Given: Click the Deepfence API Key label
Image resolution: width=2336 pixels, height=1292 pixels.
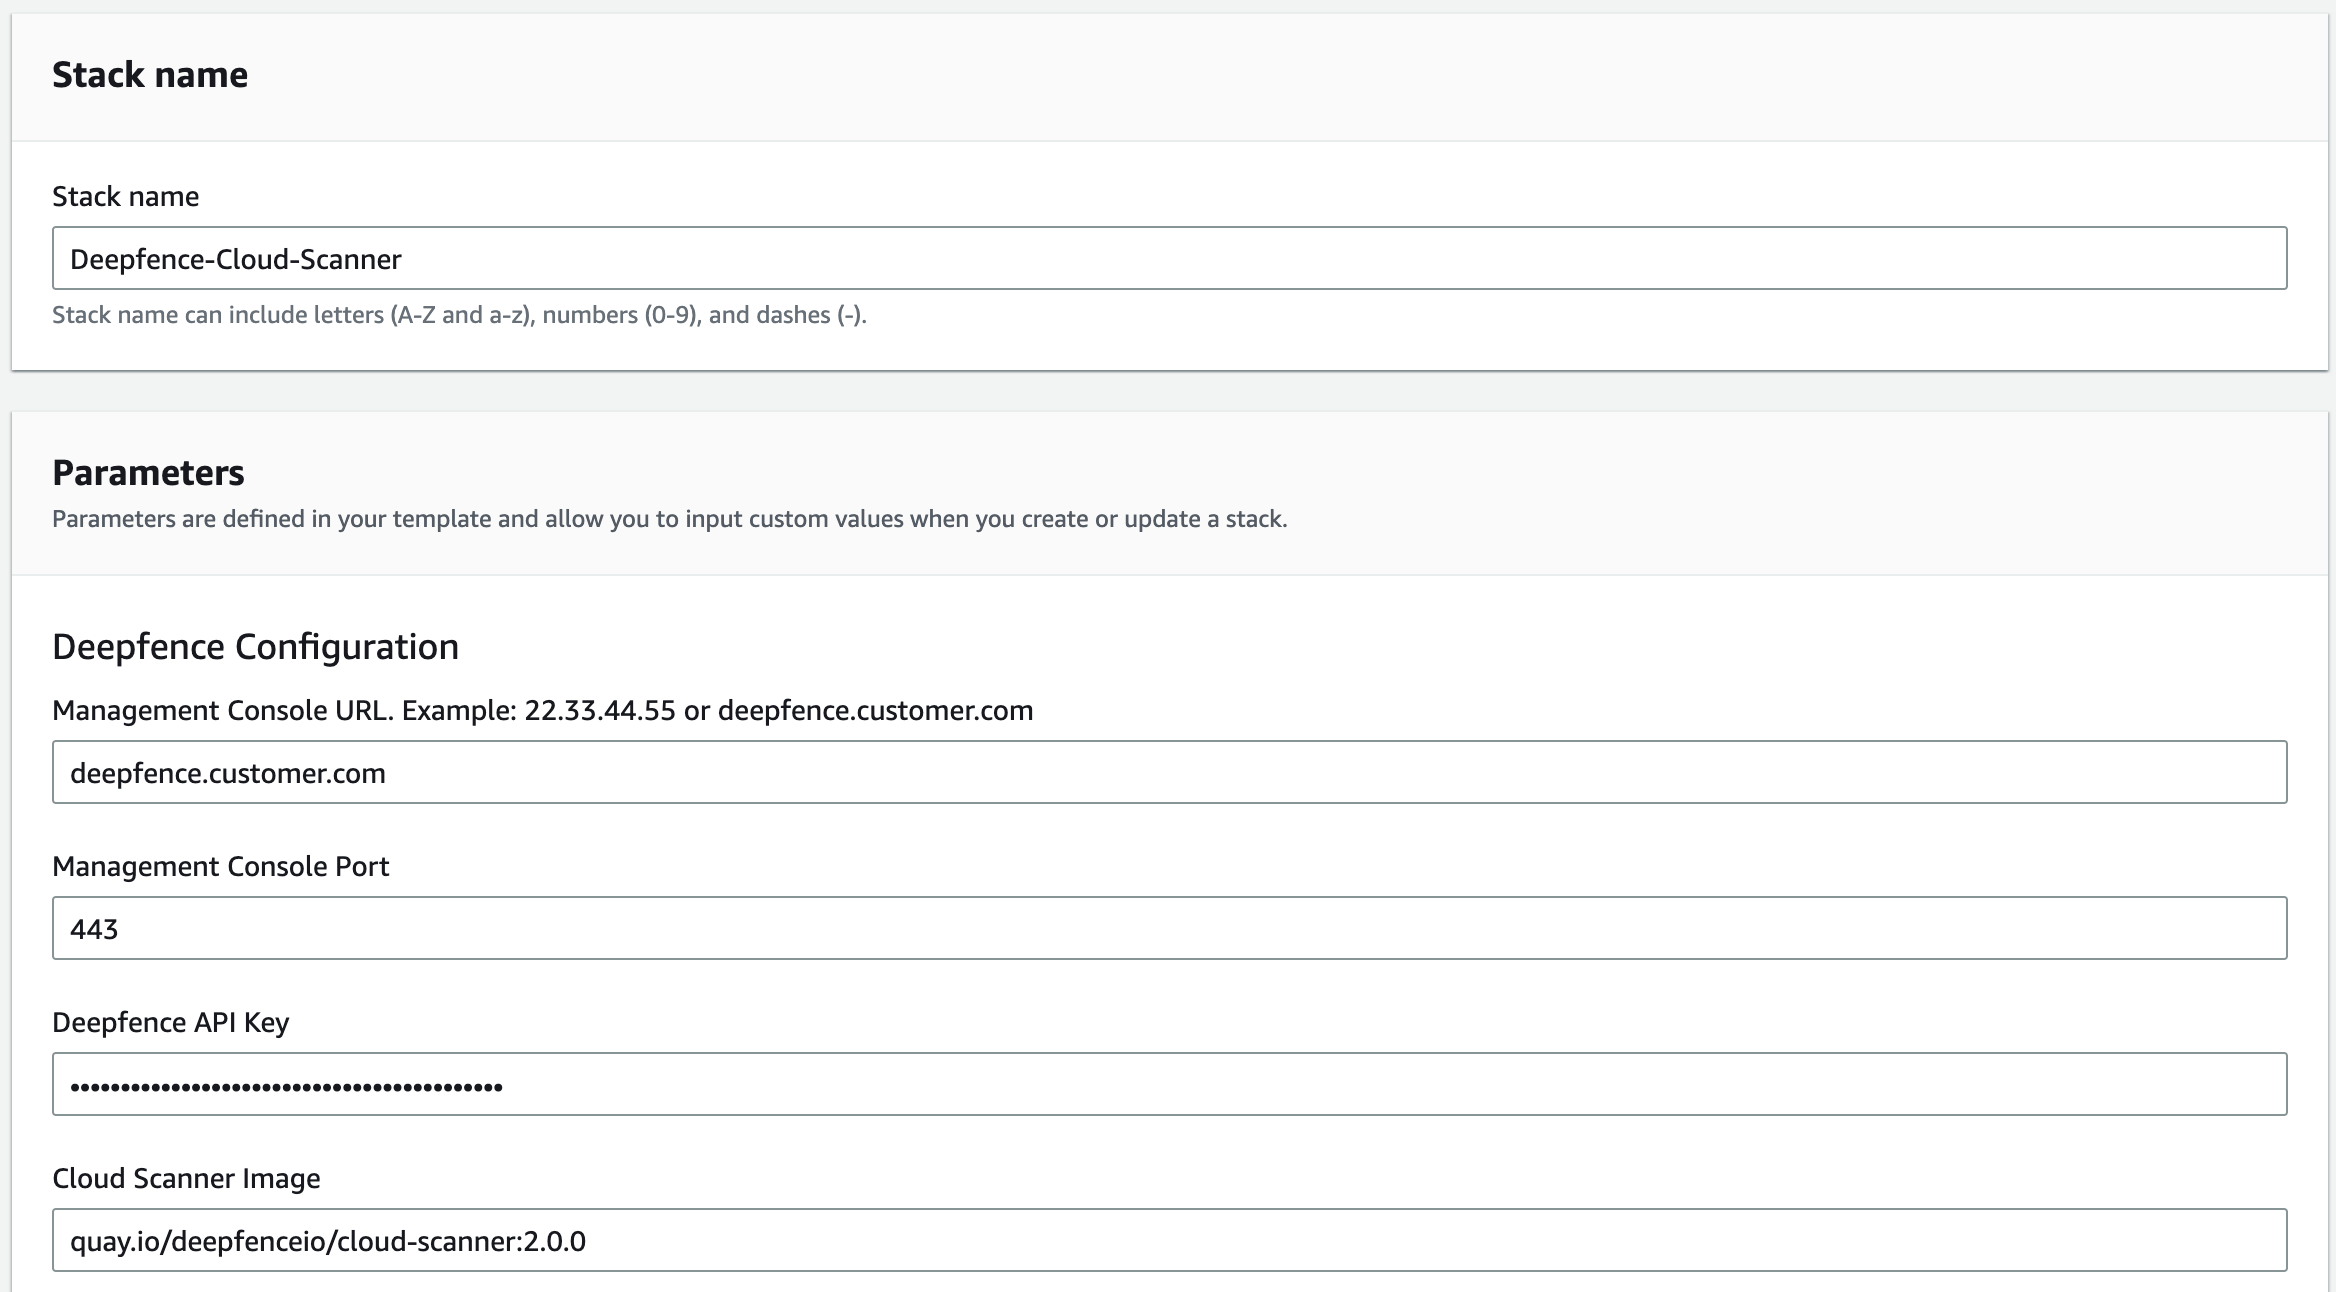Looking at the screenshot, I should pos(170,1022).
